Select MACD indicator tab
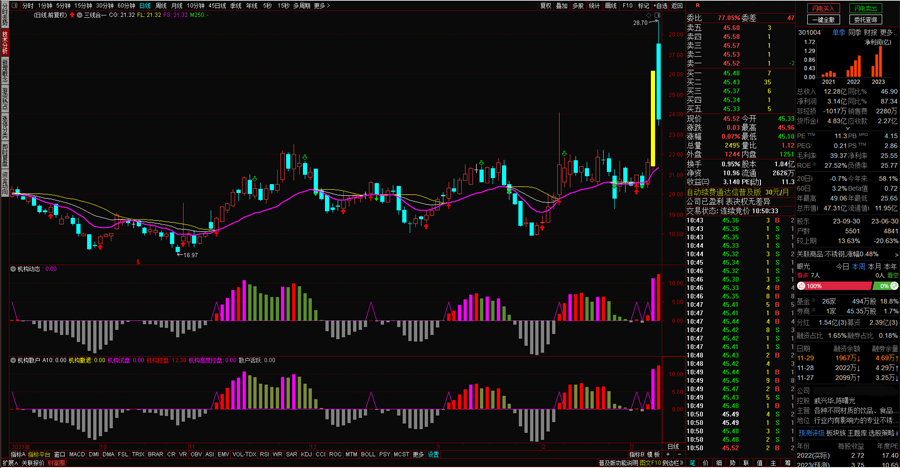900x468 pixels. coord(77,454)
